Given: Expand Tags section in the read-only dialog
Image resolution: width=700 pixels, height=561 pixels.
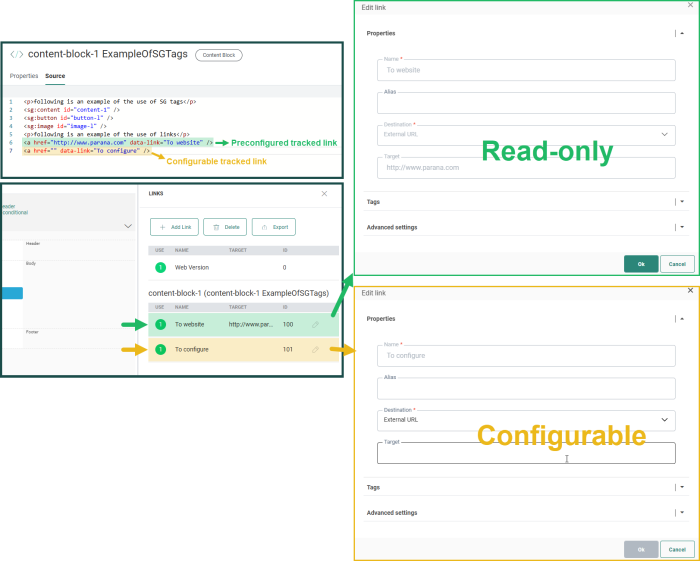Looking at the screenshot, I should coord(681,201).
